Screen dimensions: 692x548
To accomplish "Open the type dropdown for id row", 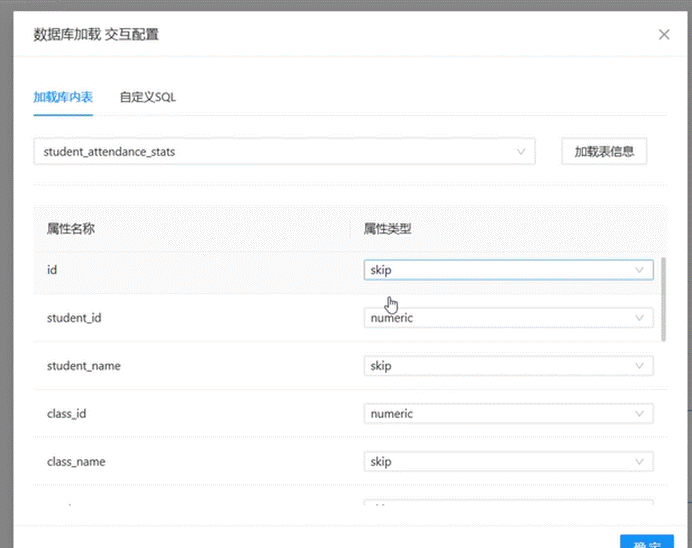I will click(x=508, y=270).
